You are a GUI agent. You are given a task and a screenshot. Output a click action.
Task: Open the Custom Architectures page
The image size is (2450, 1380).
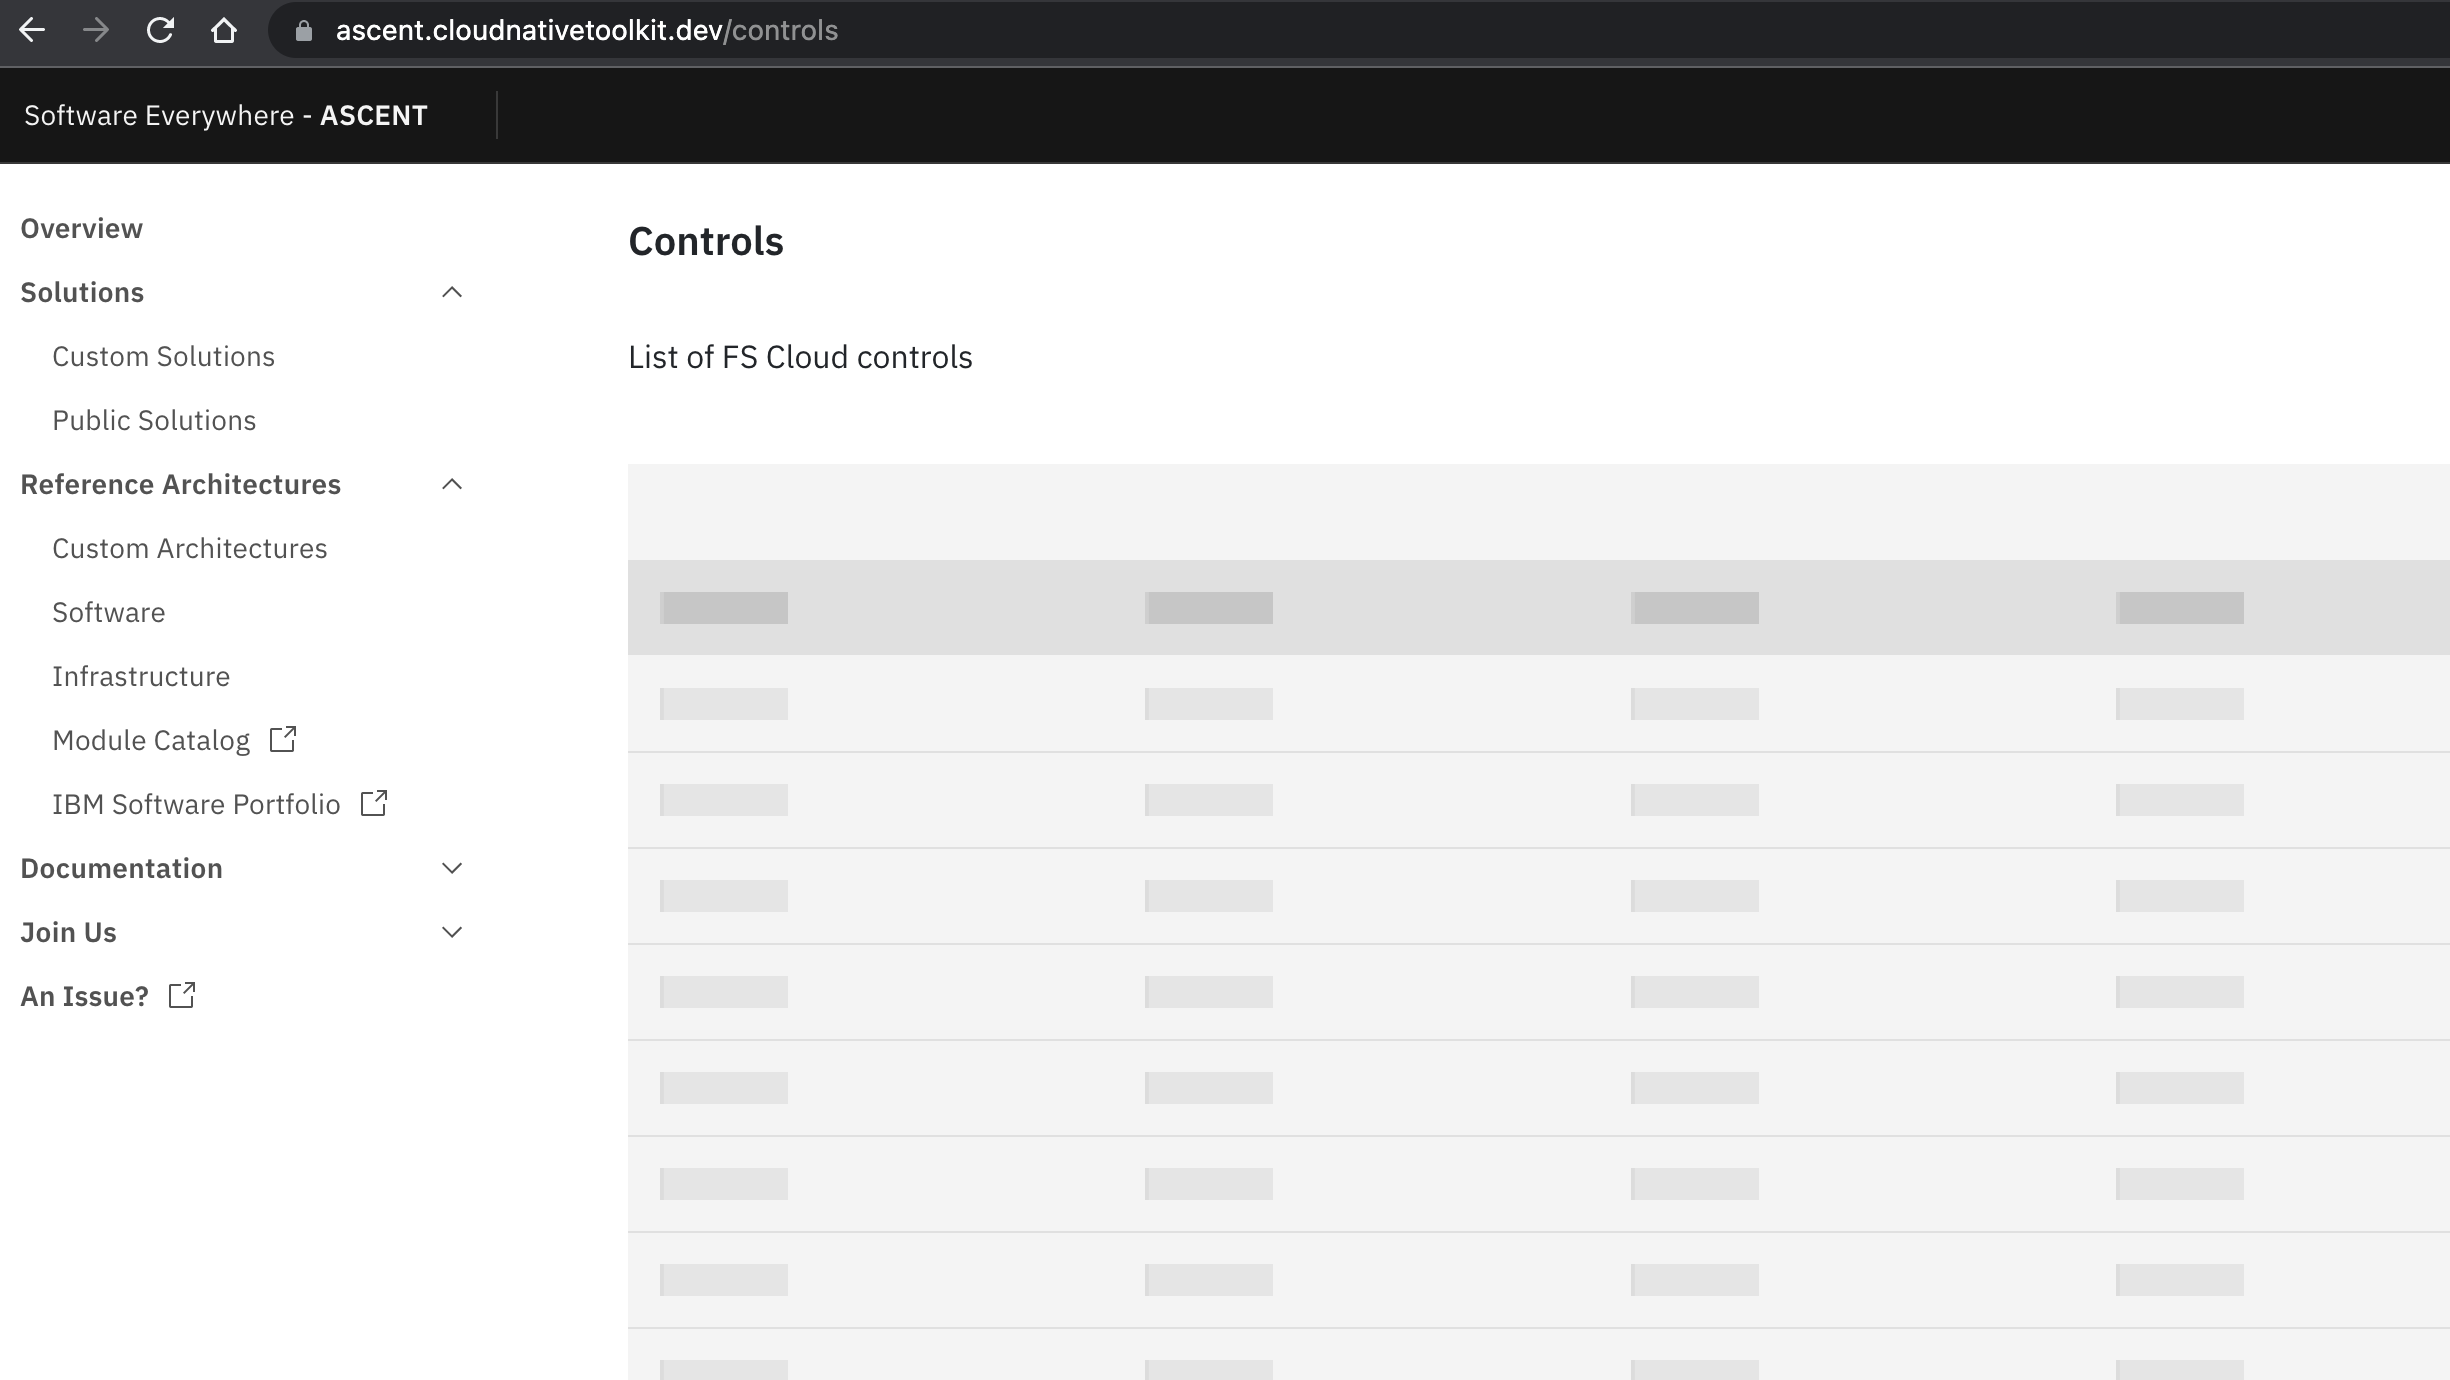pyautogui.click(x=189, y=548)
